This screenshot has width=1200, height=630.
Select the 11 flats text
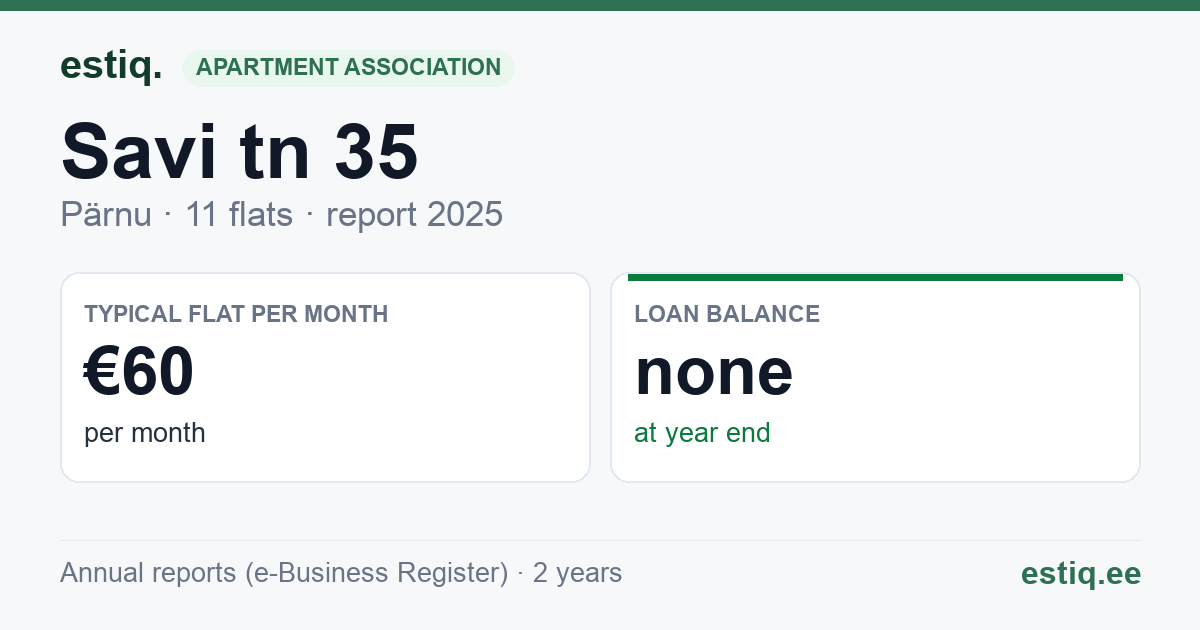click(x=239, y=214)
